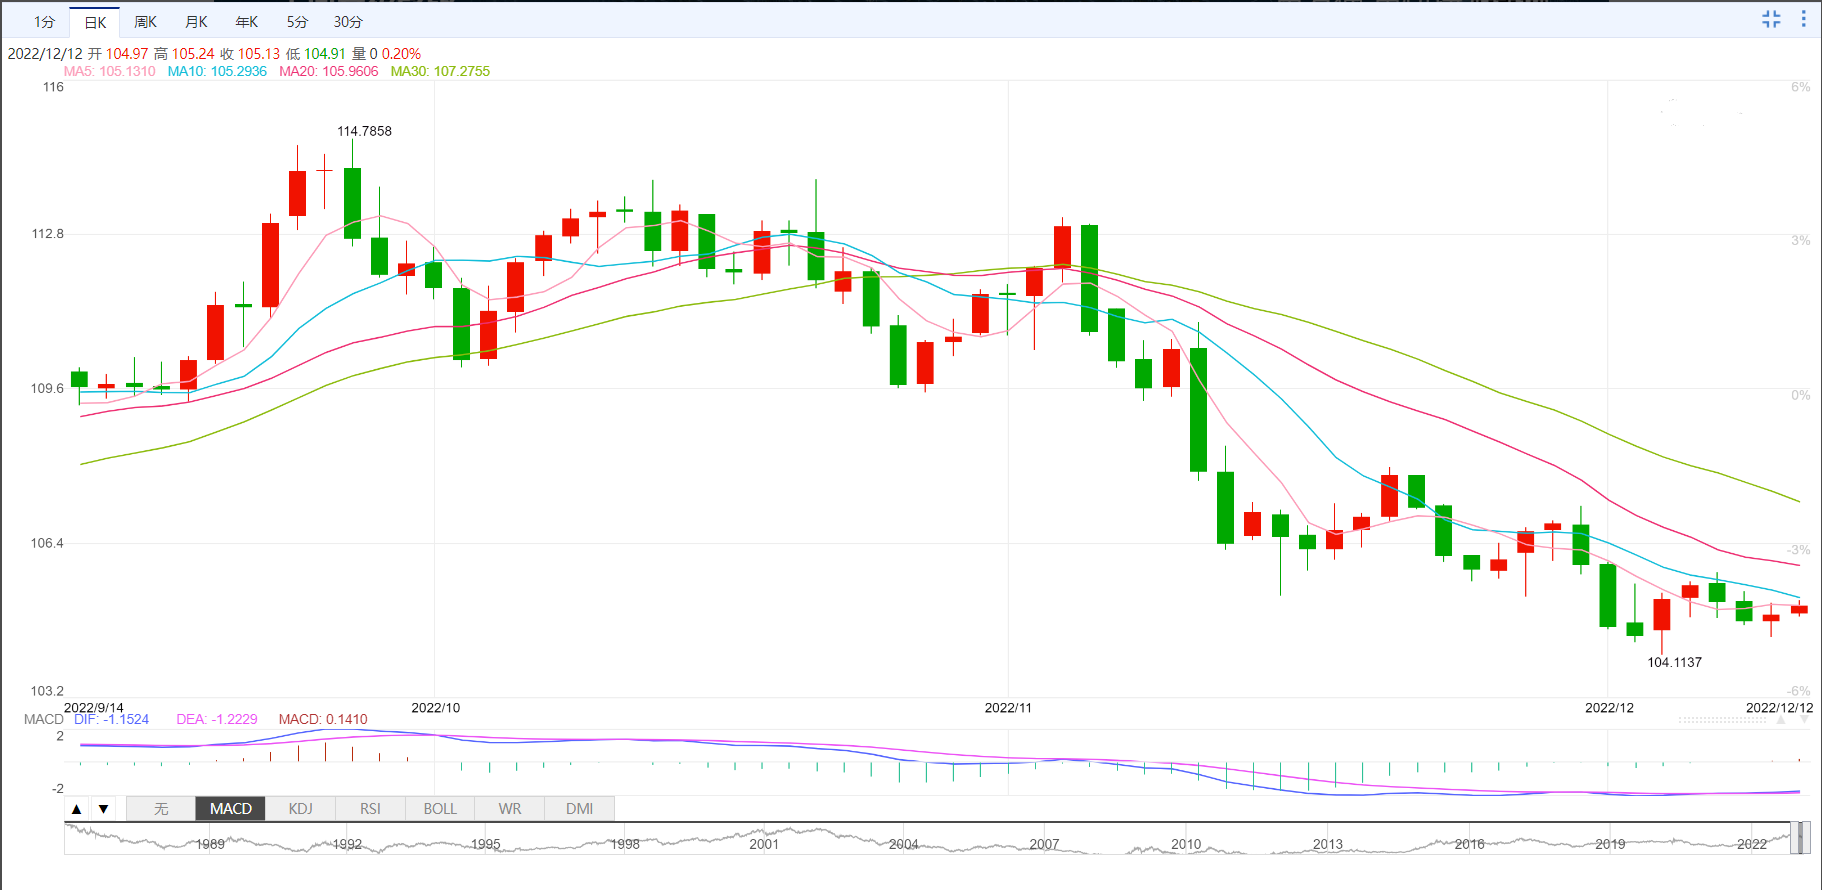The image size is (1822, 890).
Task: Click the black down-triangle next to 无
Action: (x=103, y=809)
